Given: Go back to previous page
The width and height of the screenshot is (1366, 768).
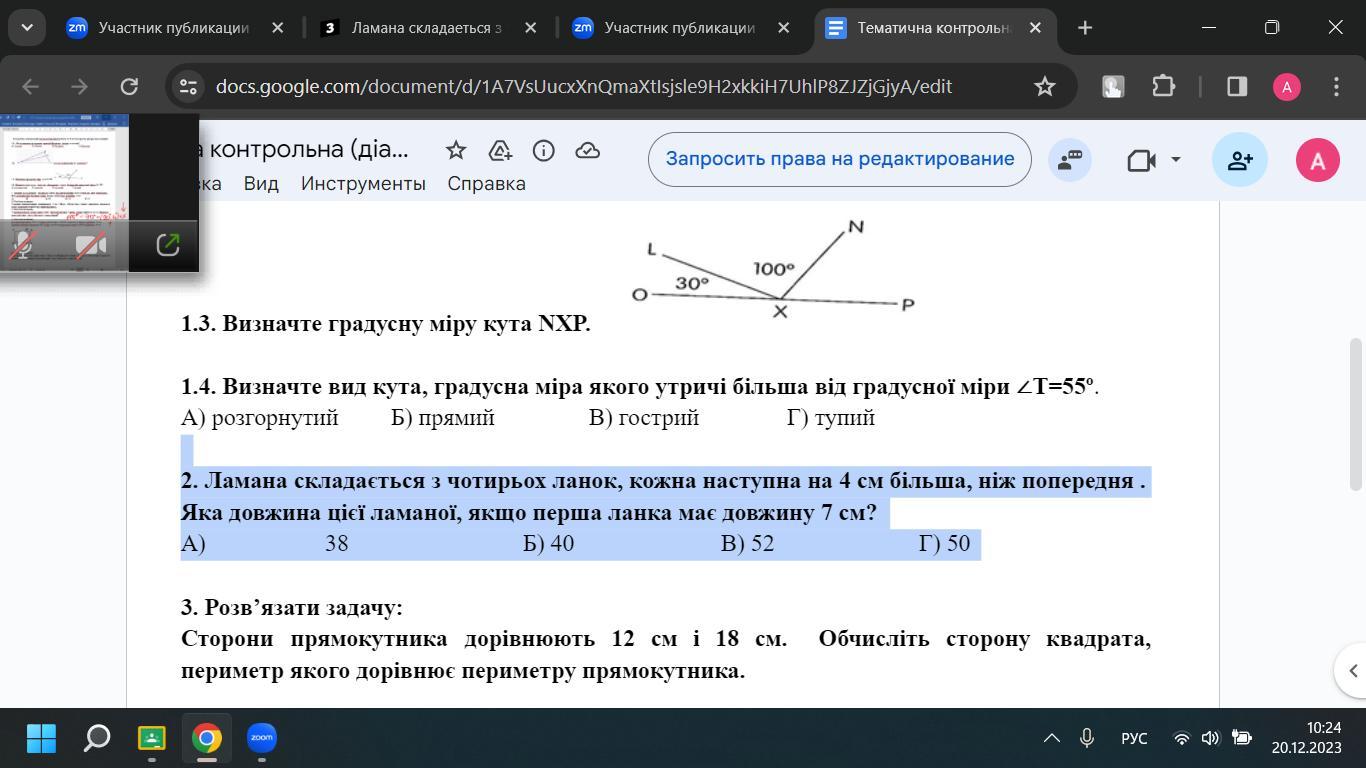Looking at the screenshot, I should 30,87.
